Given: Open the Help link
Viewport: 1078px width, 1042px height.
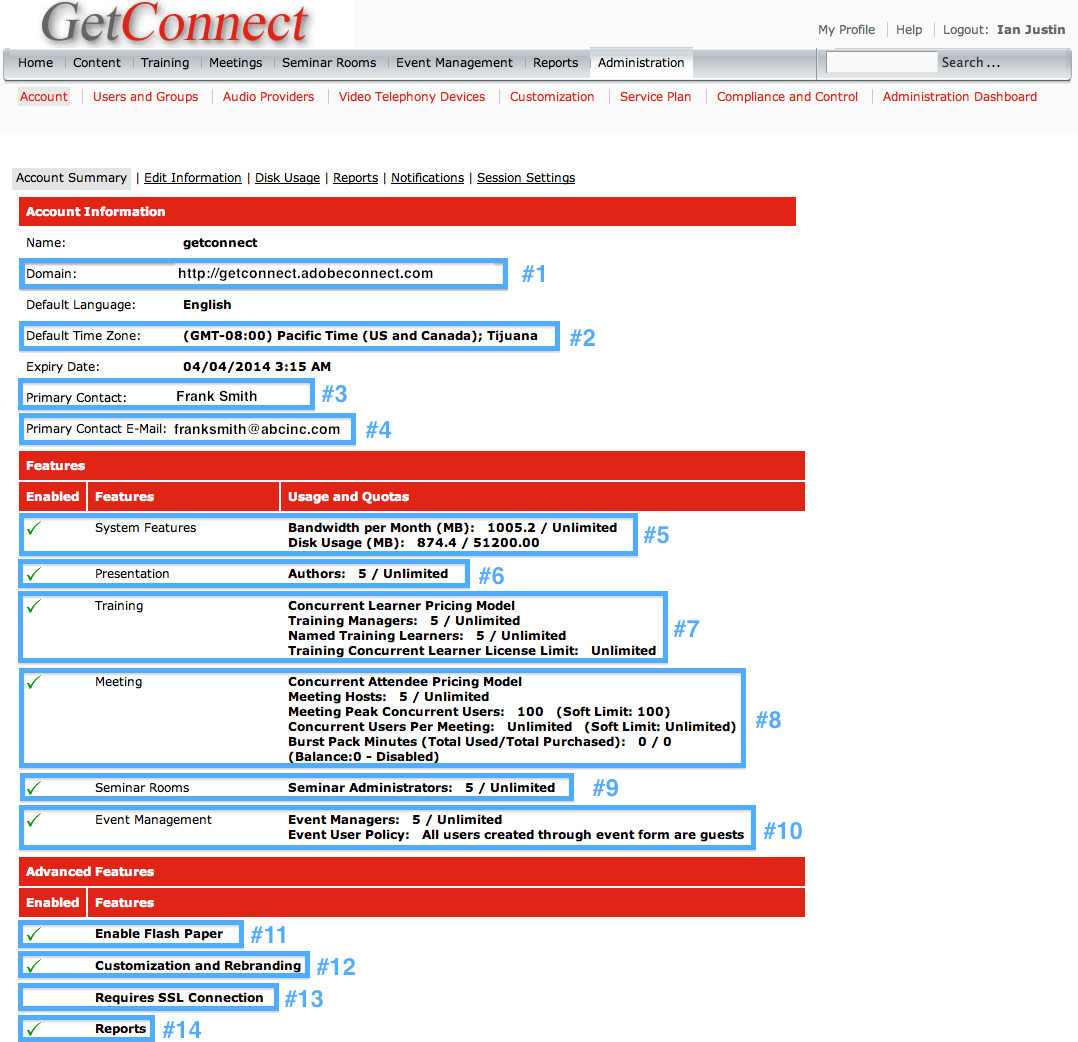Looking at the screenshot, I should (x=908, y=30).
